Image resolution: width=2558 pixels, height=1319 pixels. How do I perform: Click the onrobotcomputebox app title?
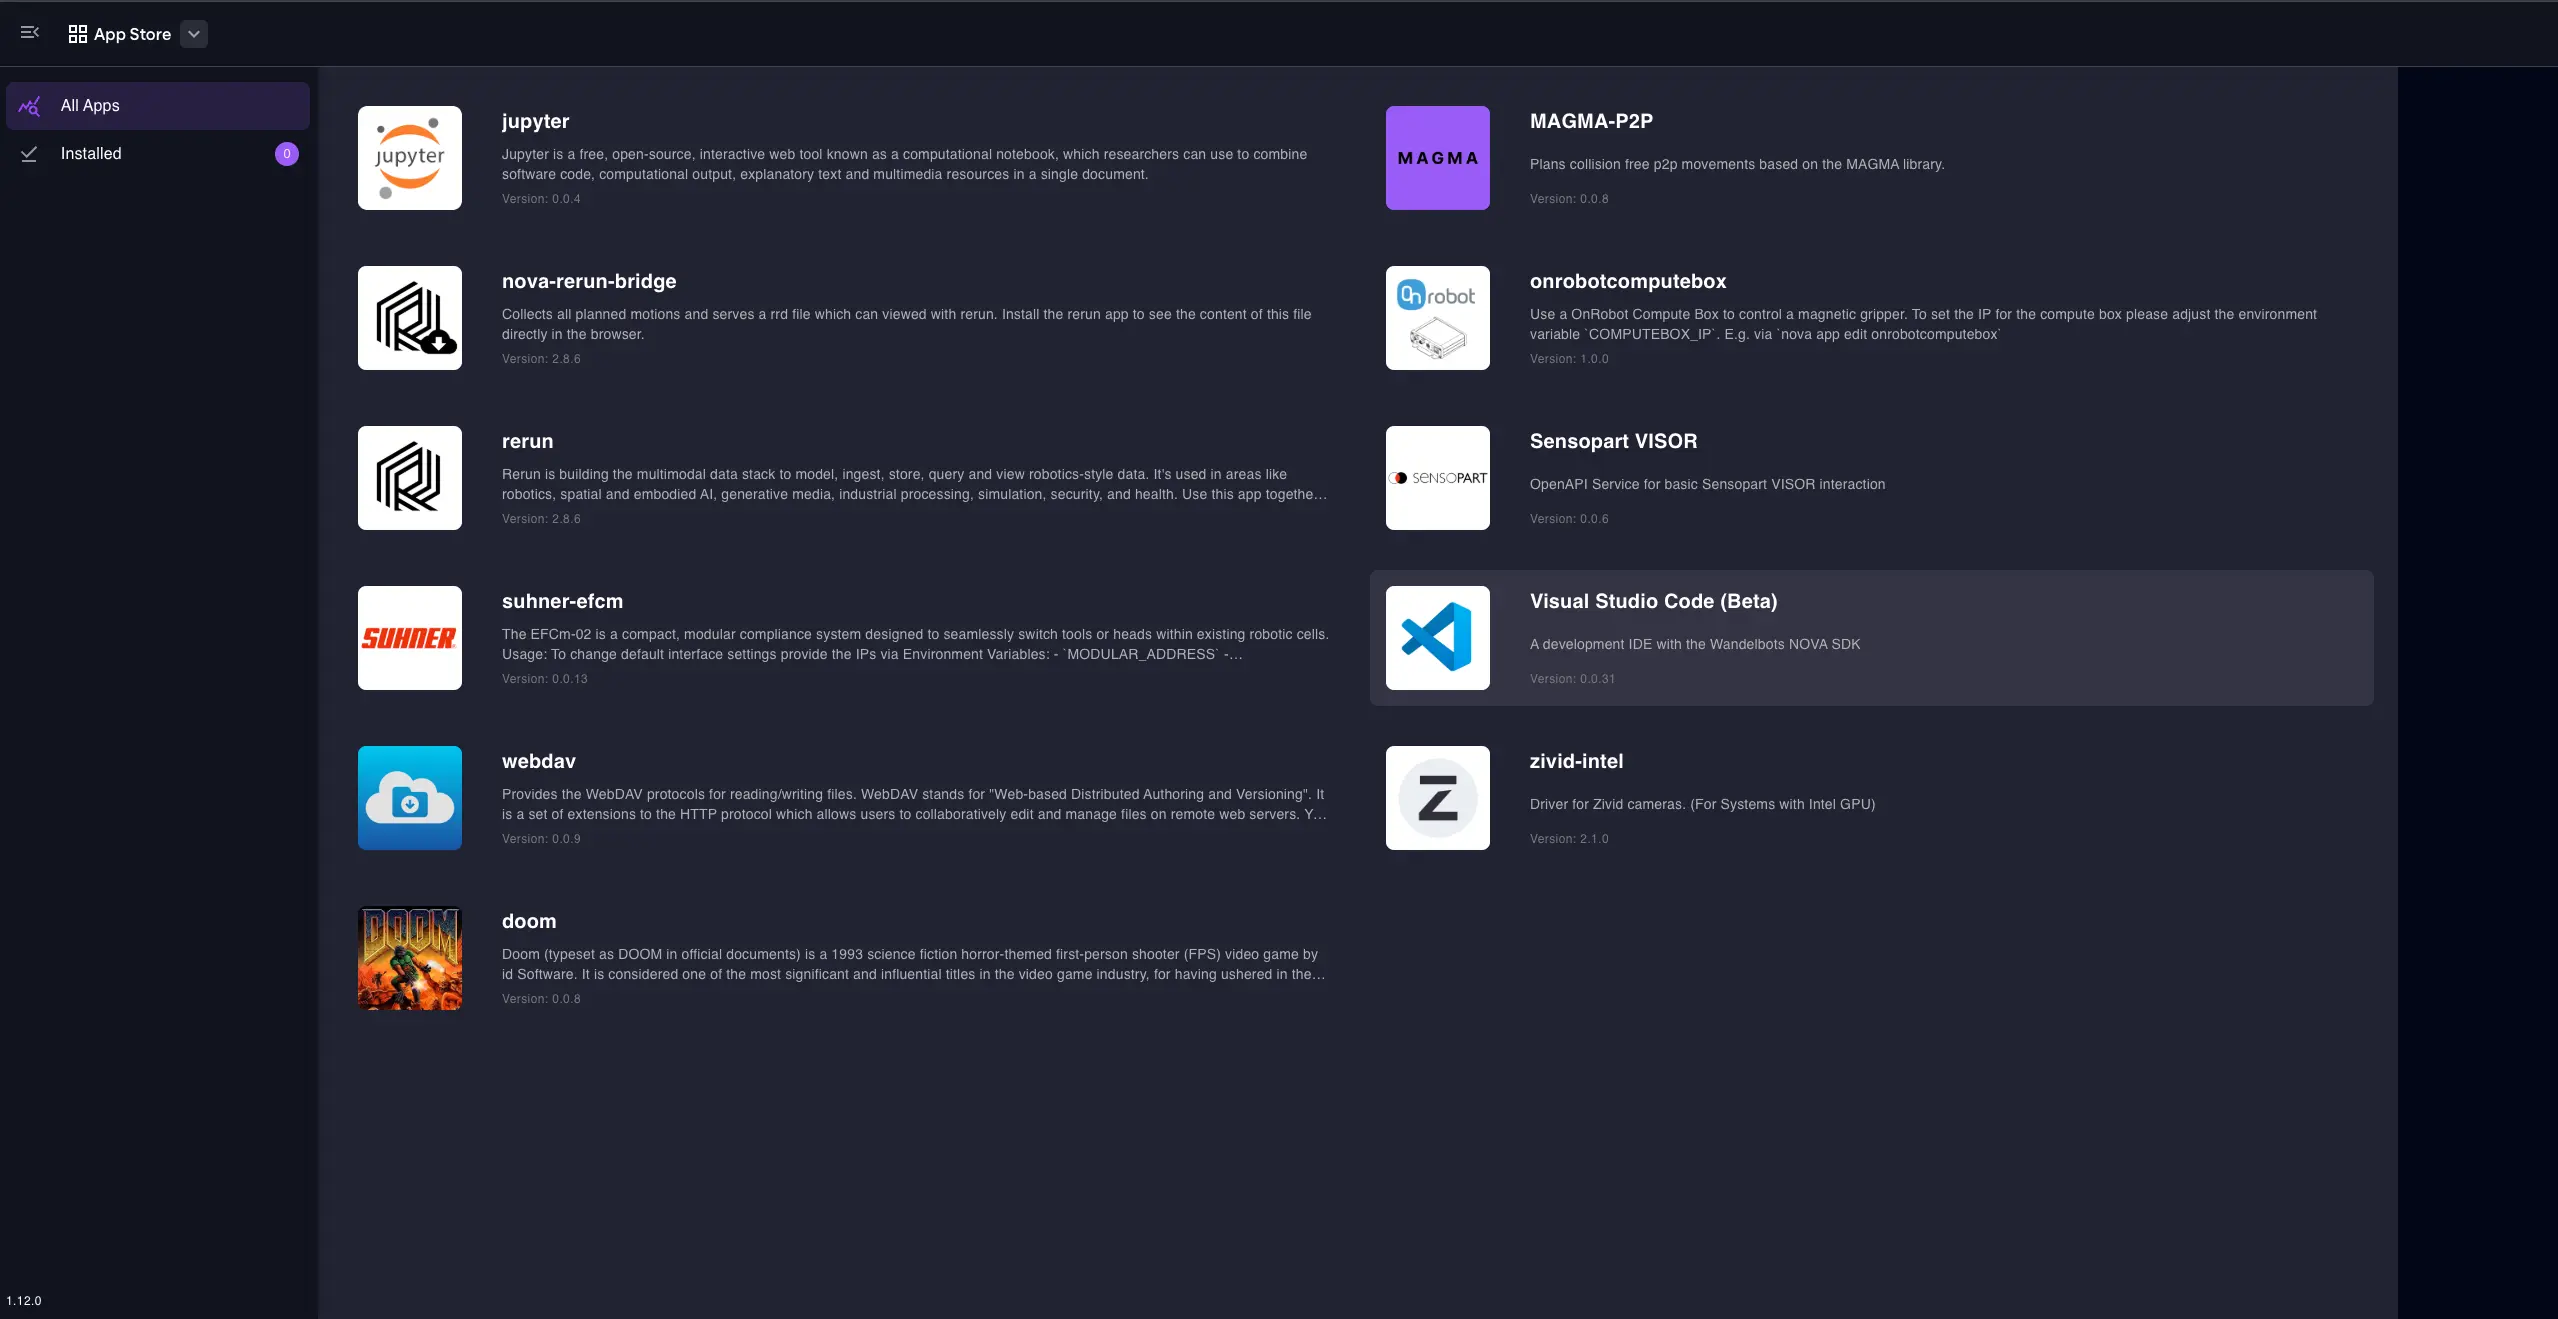coord(1626,281)
